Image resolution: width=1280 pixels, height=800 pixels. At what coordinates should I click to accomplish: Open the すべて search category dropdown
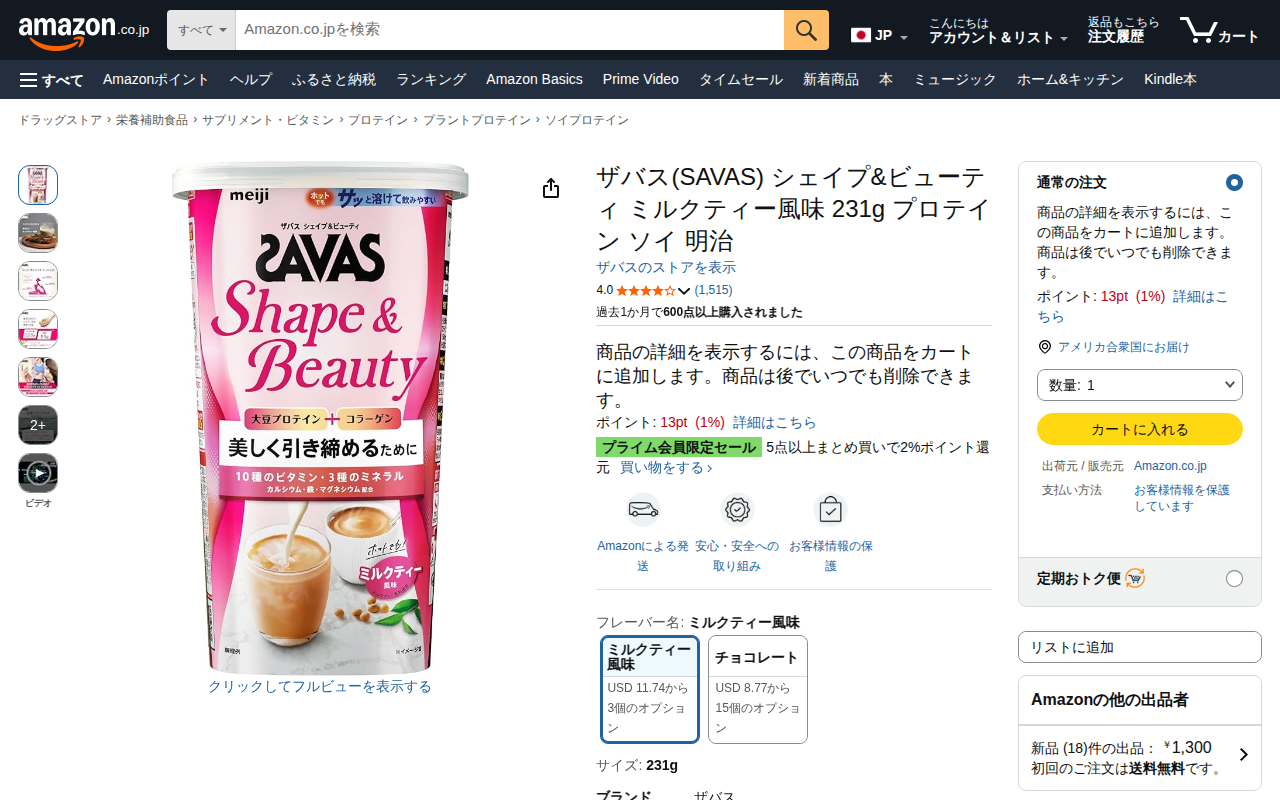[201, 30]
